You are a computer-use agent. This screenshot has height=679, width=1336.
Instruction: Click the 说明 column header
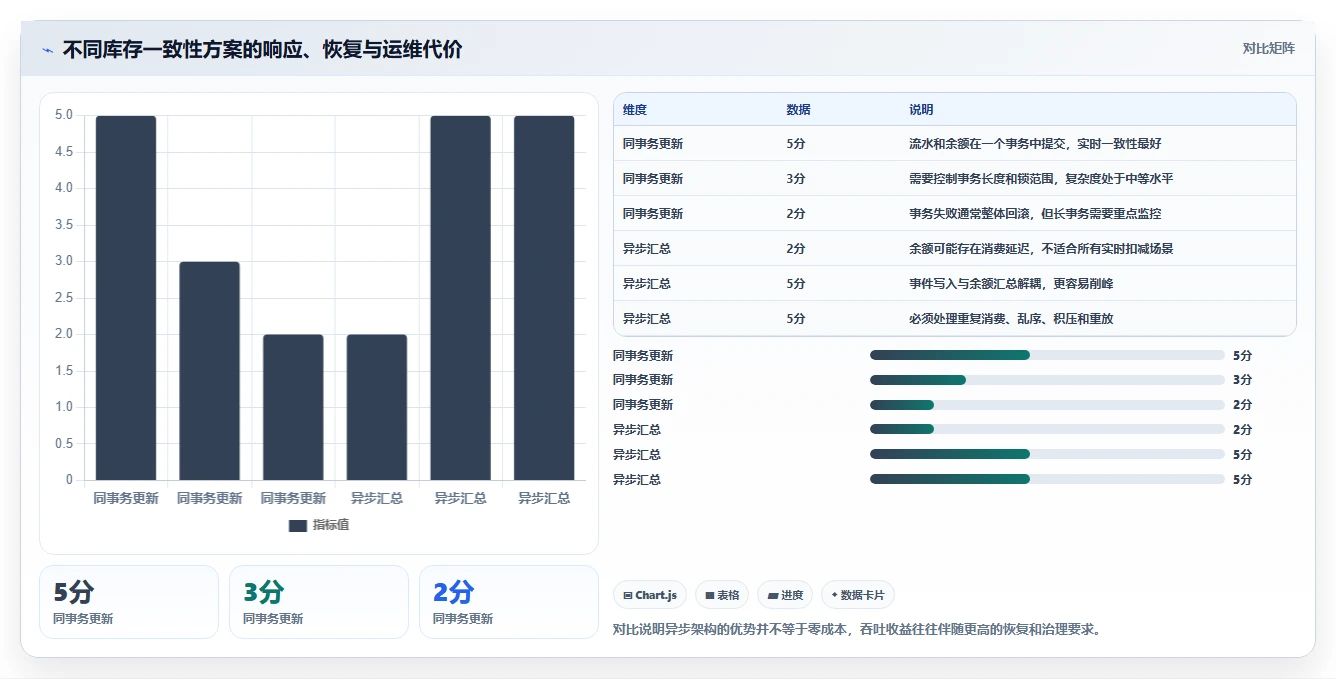pyautogui.click(x=921, y=110)
